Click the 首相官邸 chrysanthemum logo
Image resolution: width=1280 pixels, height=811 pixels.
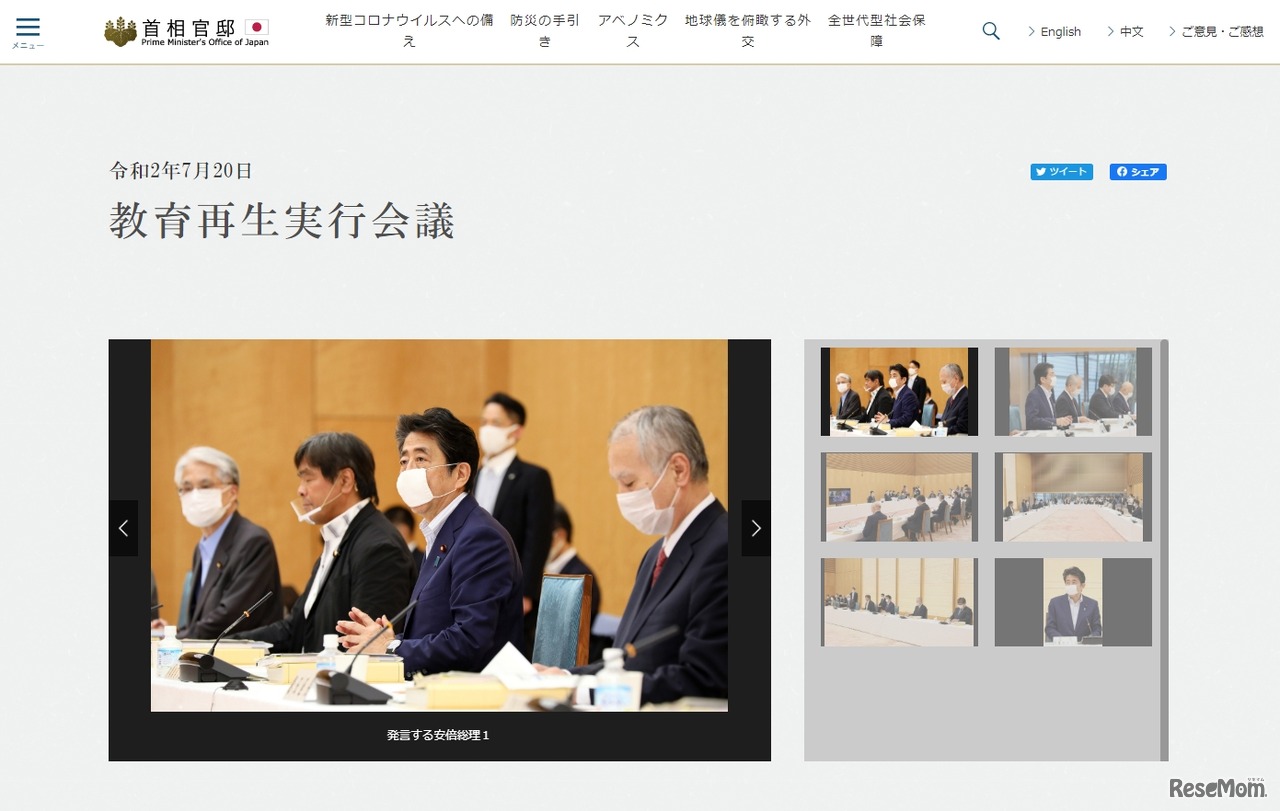pyautogui.click(x=120, y=30)
